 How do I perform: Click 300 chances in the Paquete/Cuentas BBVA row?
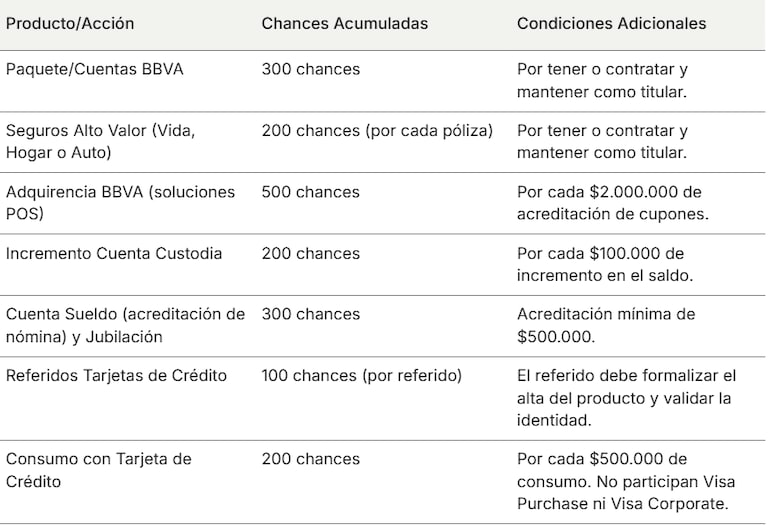click(x=311, y=70)
